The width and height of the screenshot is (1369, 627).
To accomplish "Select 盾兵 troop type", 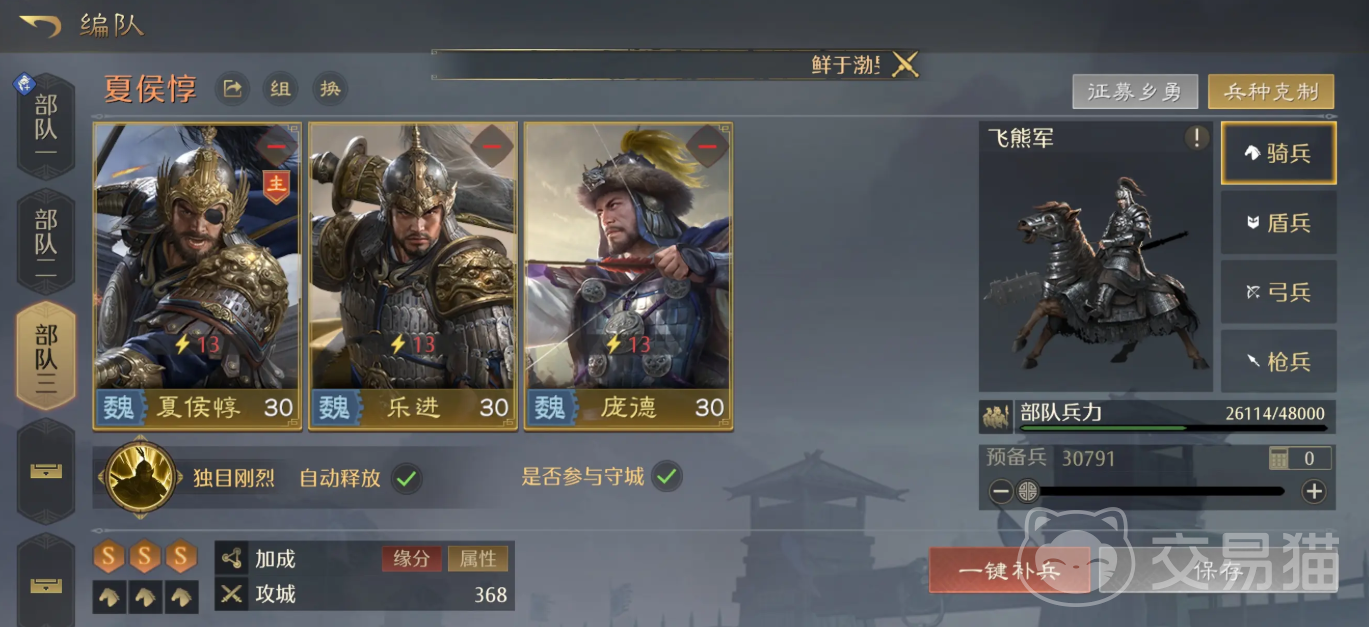I will point(1278,223).
